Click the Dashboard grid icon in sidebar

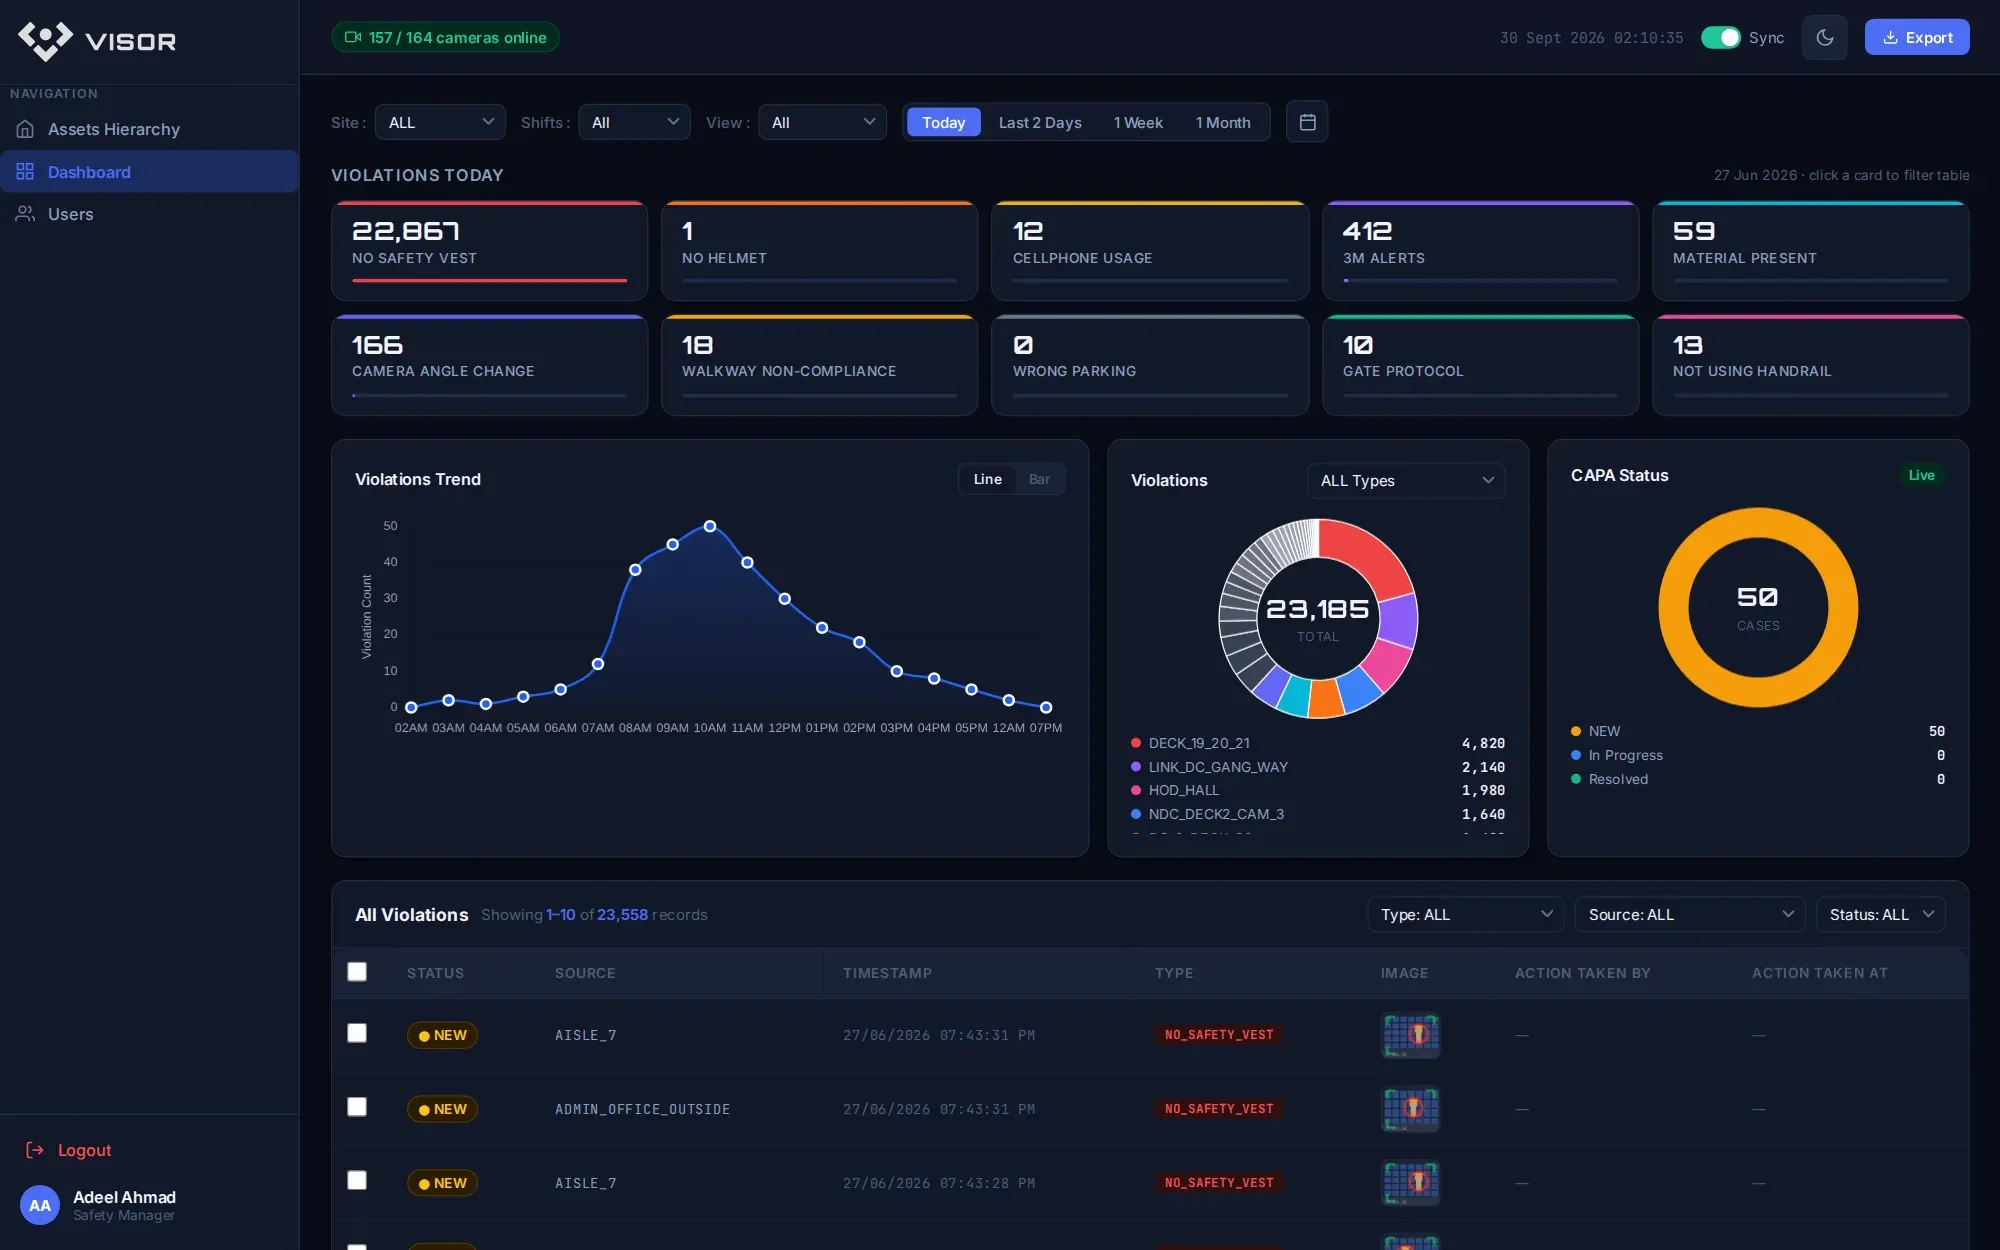pos(25,172)
